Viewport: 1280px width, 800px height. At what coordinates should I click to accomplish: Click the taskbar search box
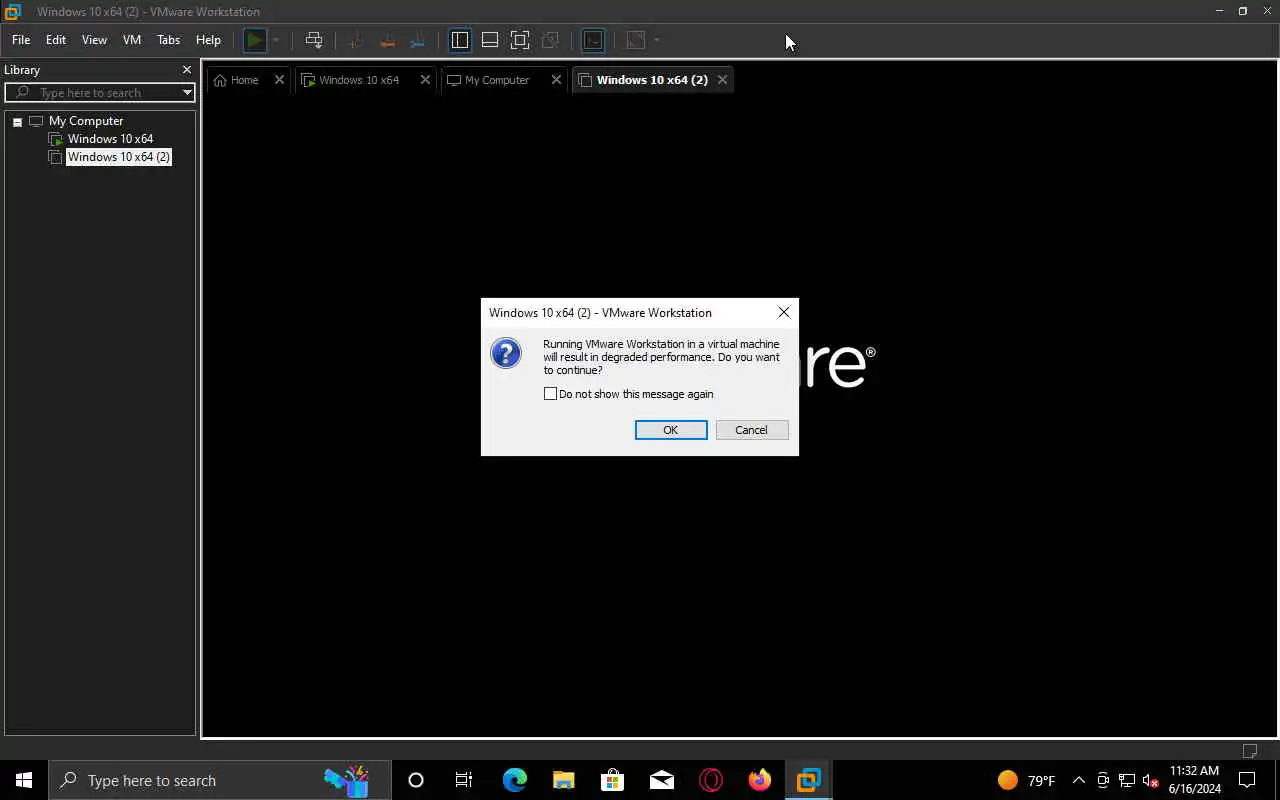(x=220, y=780)
